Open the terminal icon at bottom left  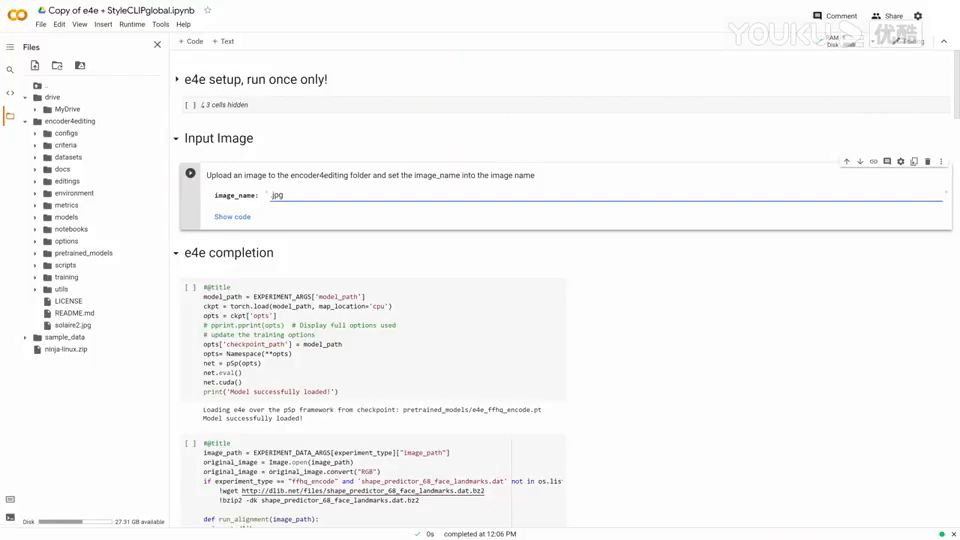tap(10, 518)
